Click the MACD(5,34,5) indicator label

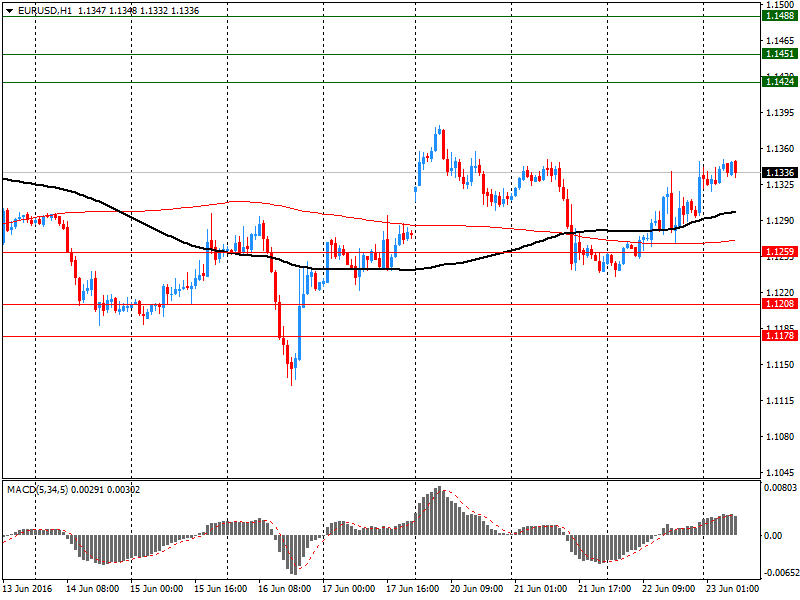tap(38, 489)
